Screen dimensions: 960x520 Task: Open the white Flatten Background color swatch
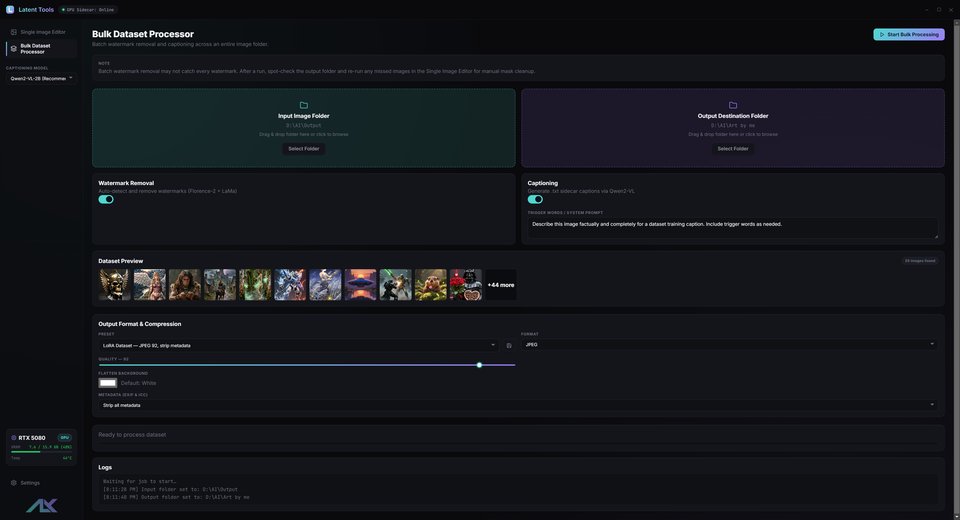pyautogui.click(x=108, y=383)
